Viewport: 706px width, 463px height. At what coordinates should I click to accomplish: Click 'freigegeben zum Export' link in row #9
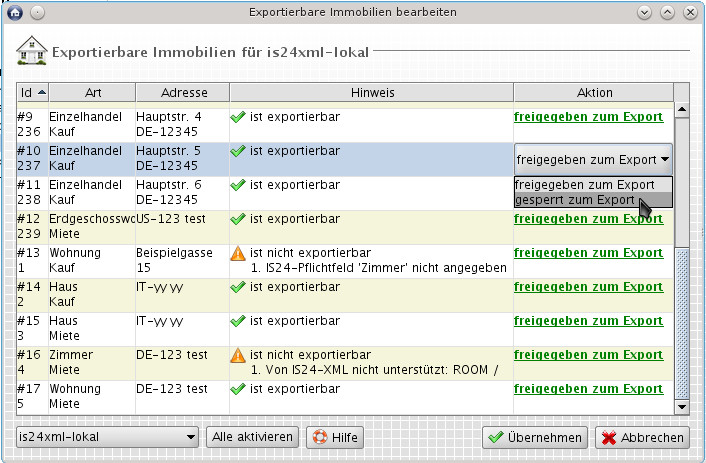[588, 117]
